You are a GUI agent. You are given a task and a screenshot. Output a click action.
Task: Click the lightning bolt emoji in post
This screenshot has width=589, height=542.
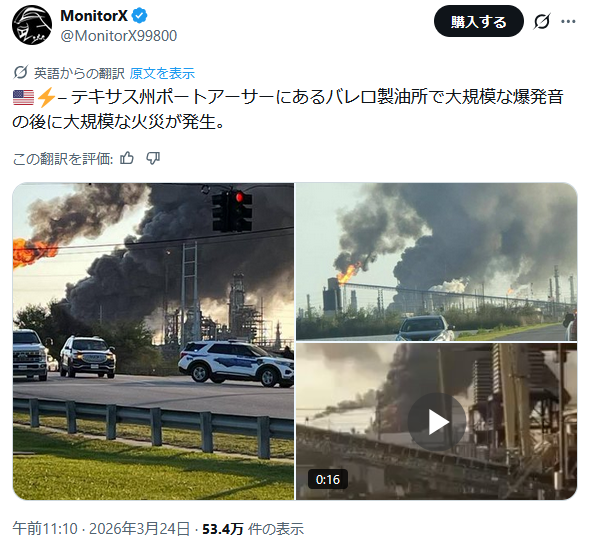[x=46, y=97]
